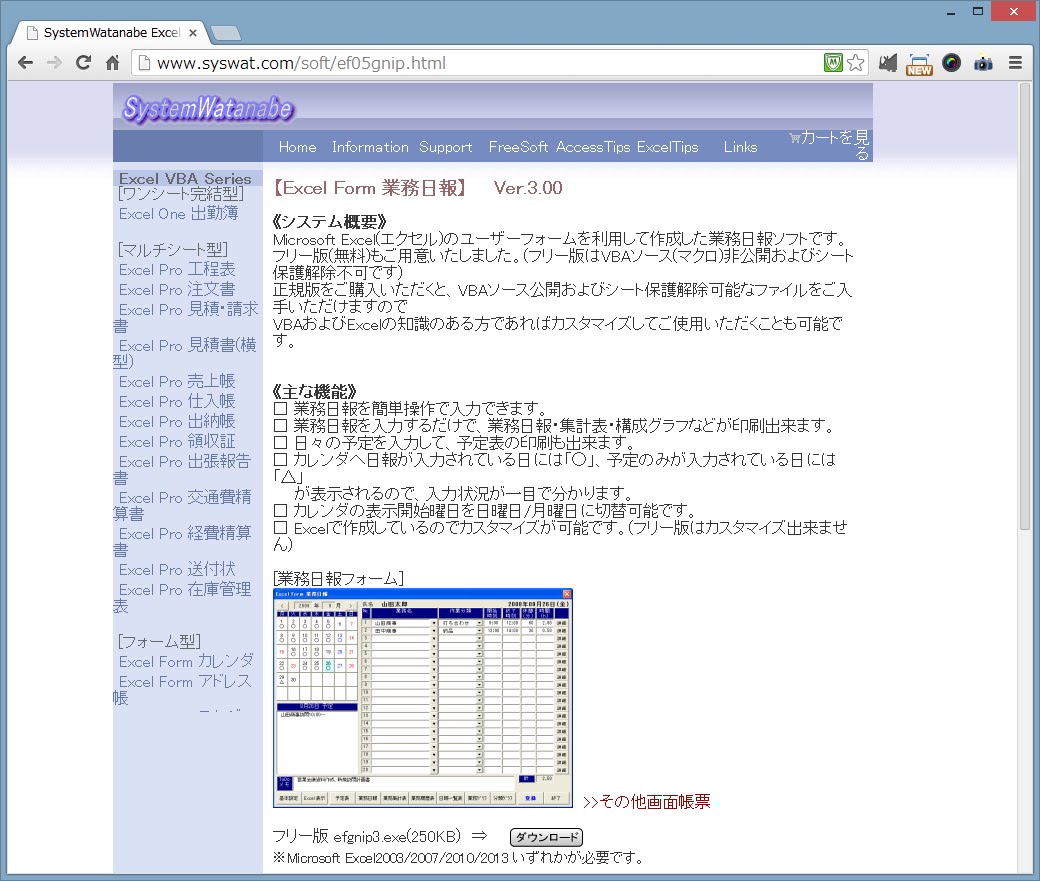Open Excel Pro 売上帳 sidebar link
The width and height of the screenshot is (1040, 881).
[177, 381]
